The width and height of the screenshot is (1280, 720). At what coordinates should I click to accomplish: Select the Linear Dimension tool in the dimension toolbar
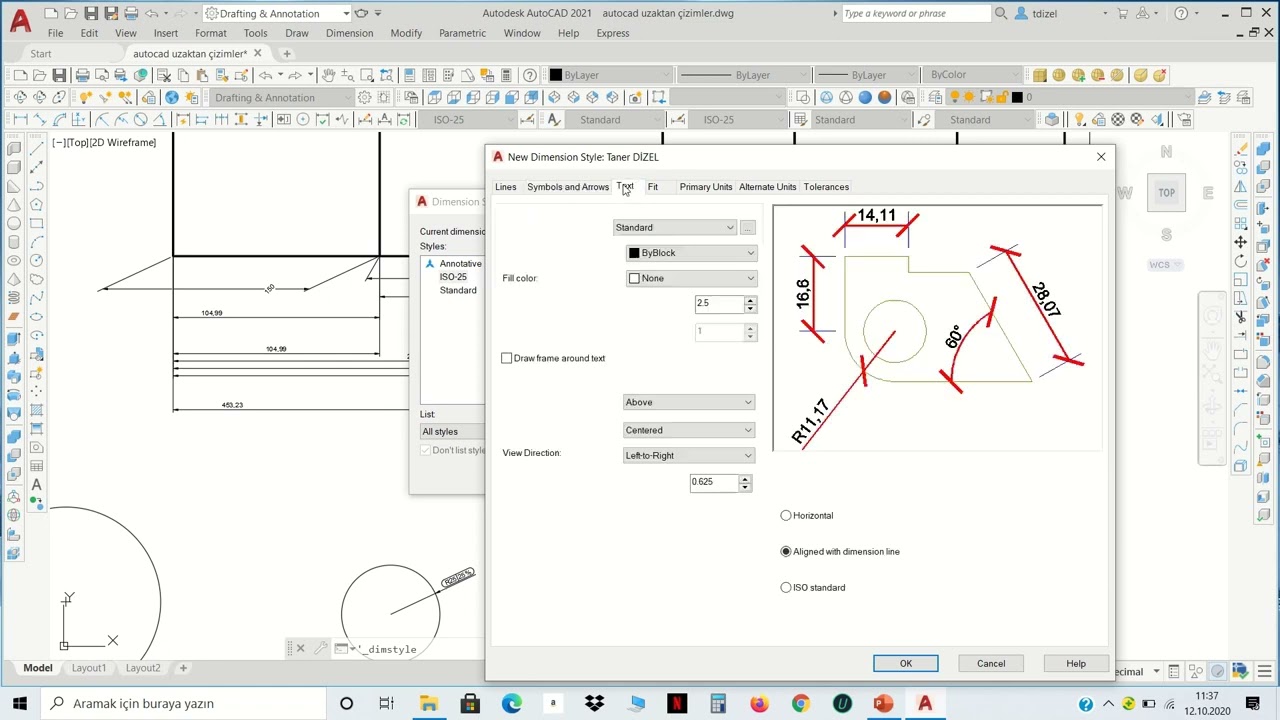pos(20,119)
